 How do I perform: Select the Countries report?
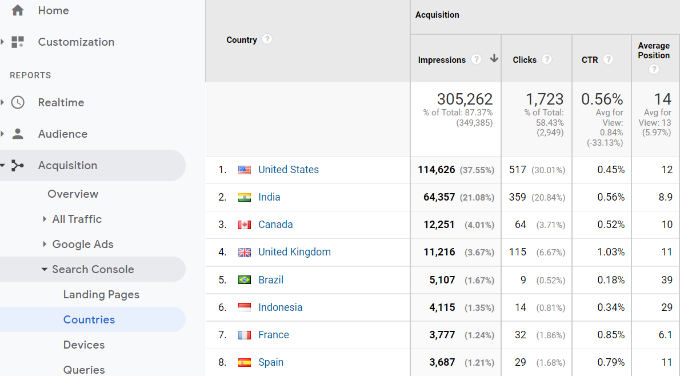pyautogui.click(x=89, y=320)
